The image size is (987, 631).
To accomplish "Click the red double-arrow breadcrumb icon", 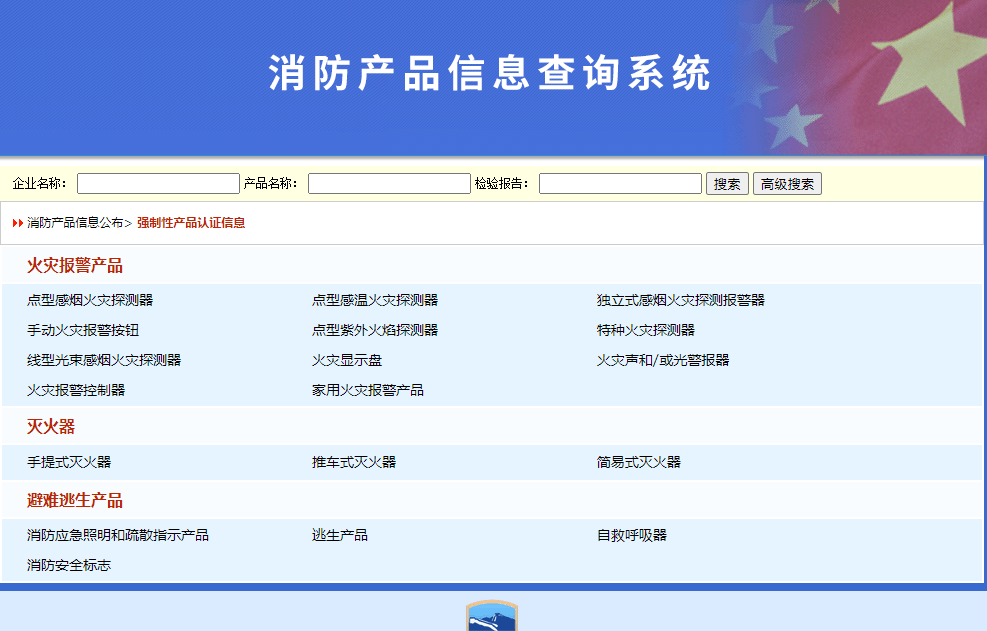I will [18, 223].
